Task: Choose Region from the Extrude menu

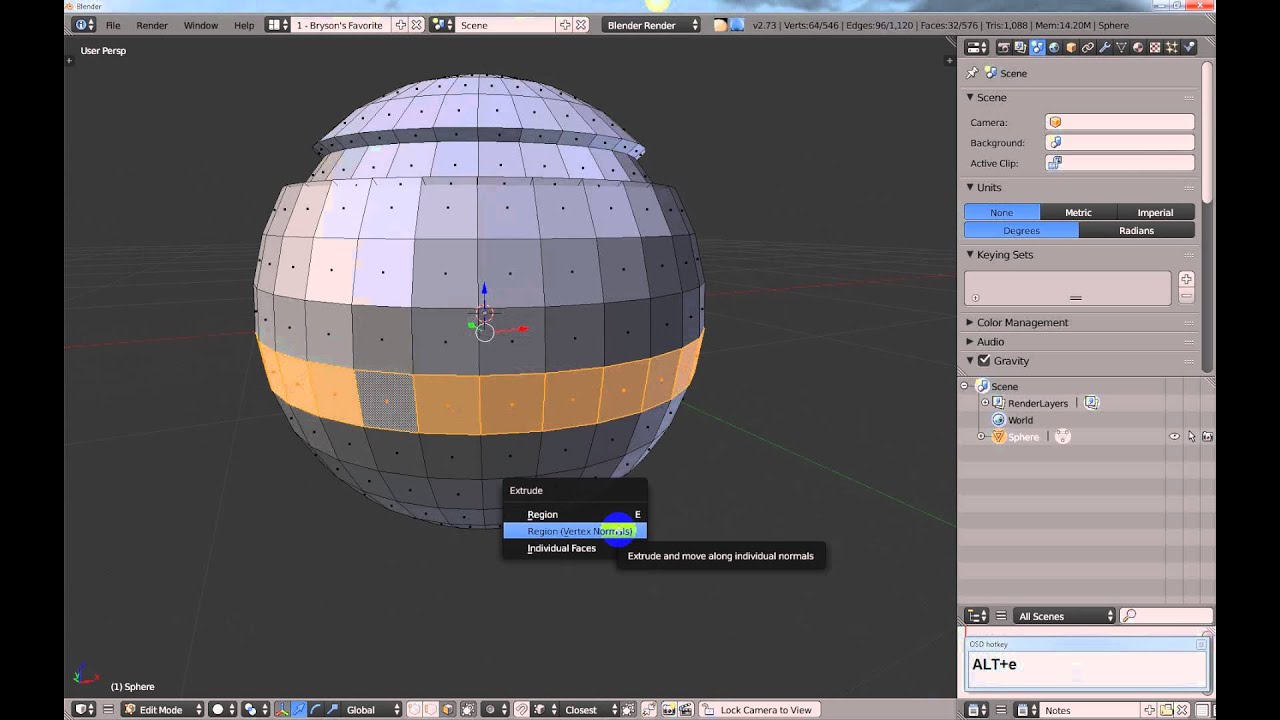Action: point(575,514)
